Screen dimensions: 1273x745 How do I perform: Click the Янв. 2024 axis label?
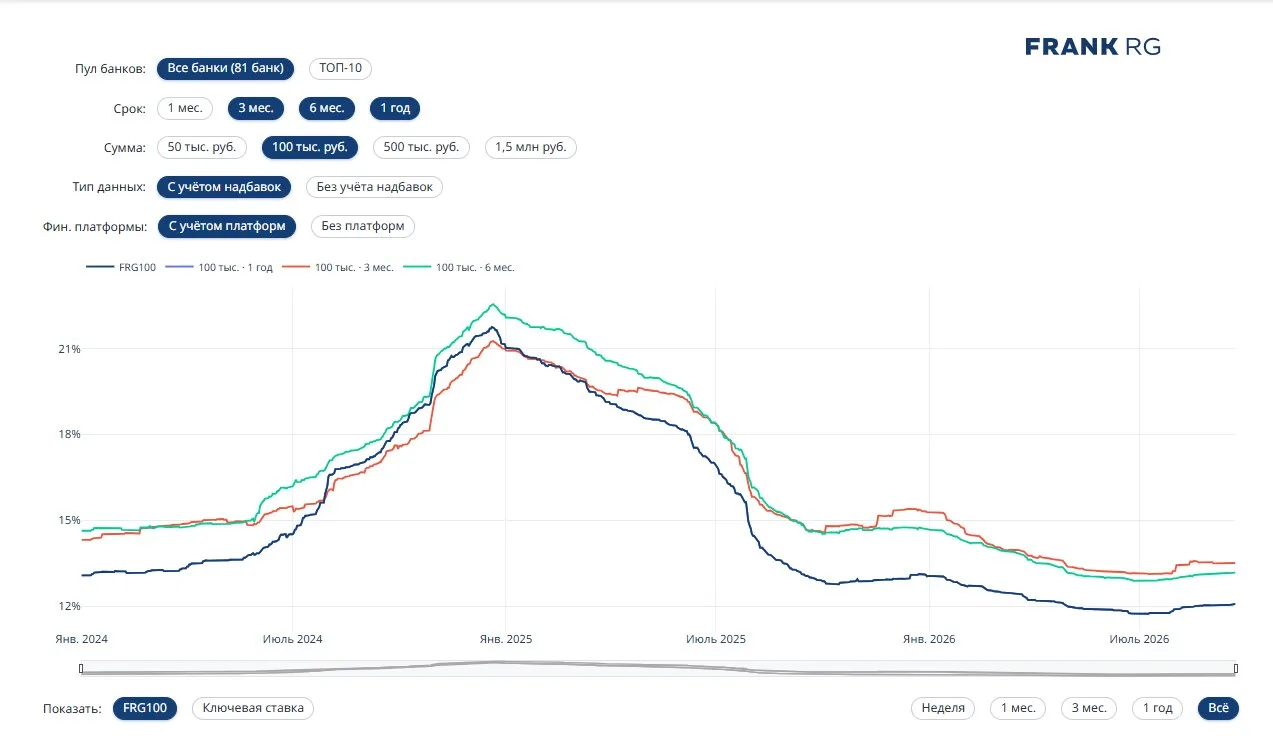[81, 638]
